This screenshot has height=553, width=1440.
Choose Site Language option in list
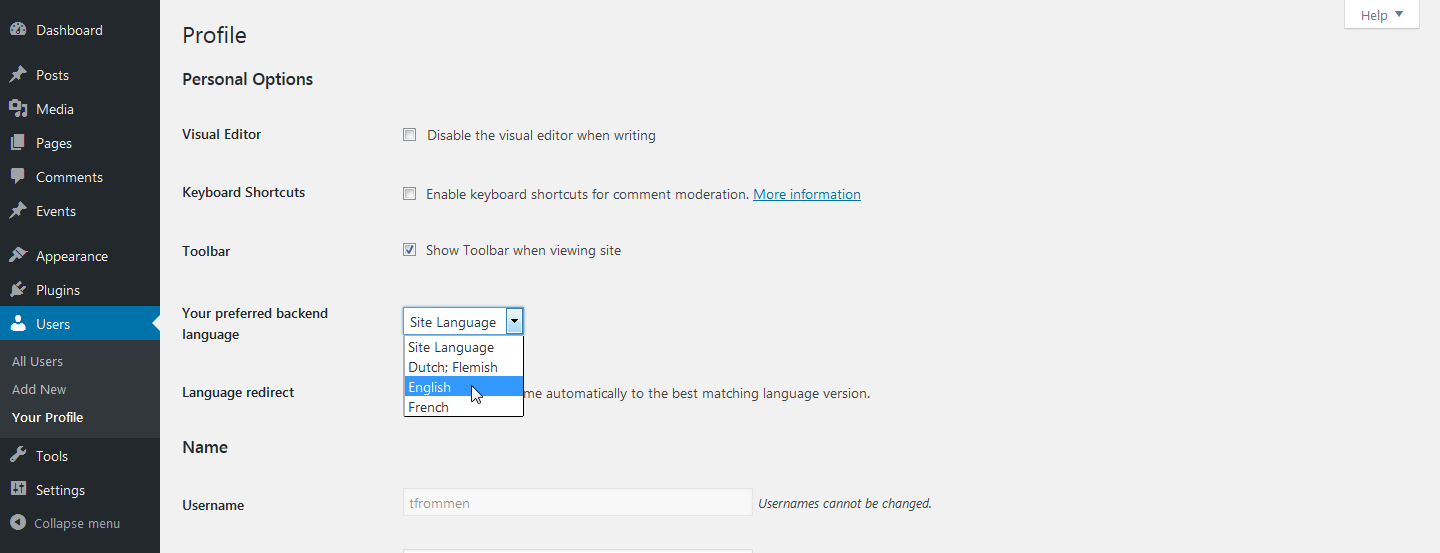(x=463, y=347)
